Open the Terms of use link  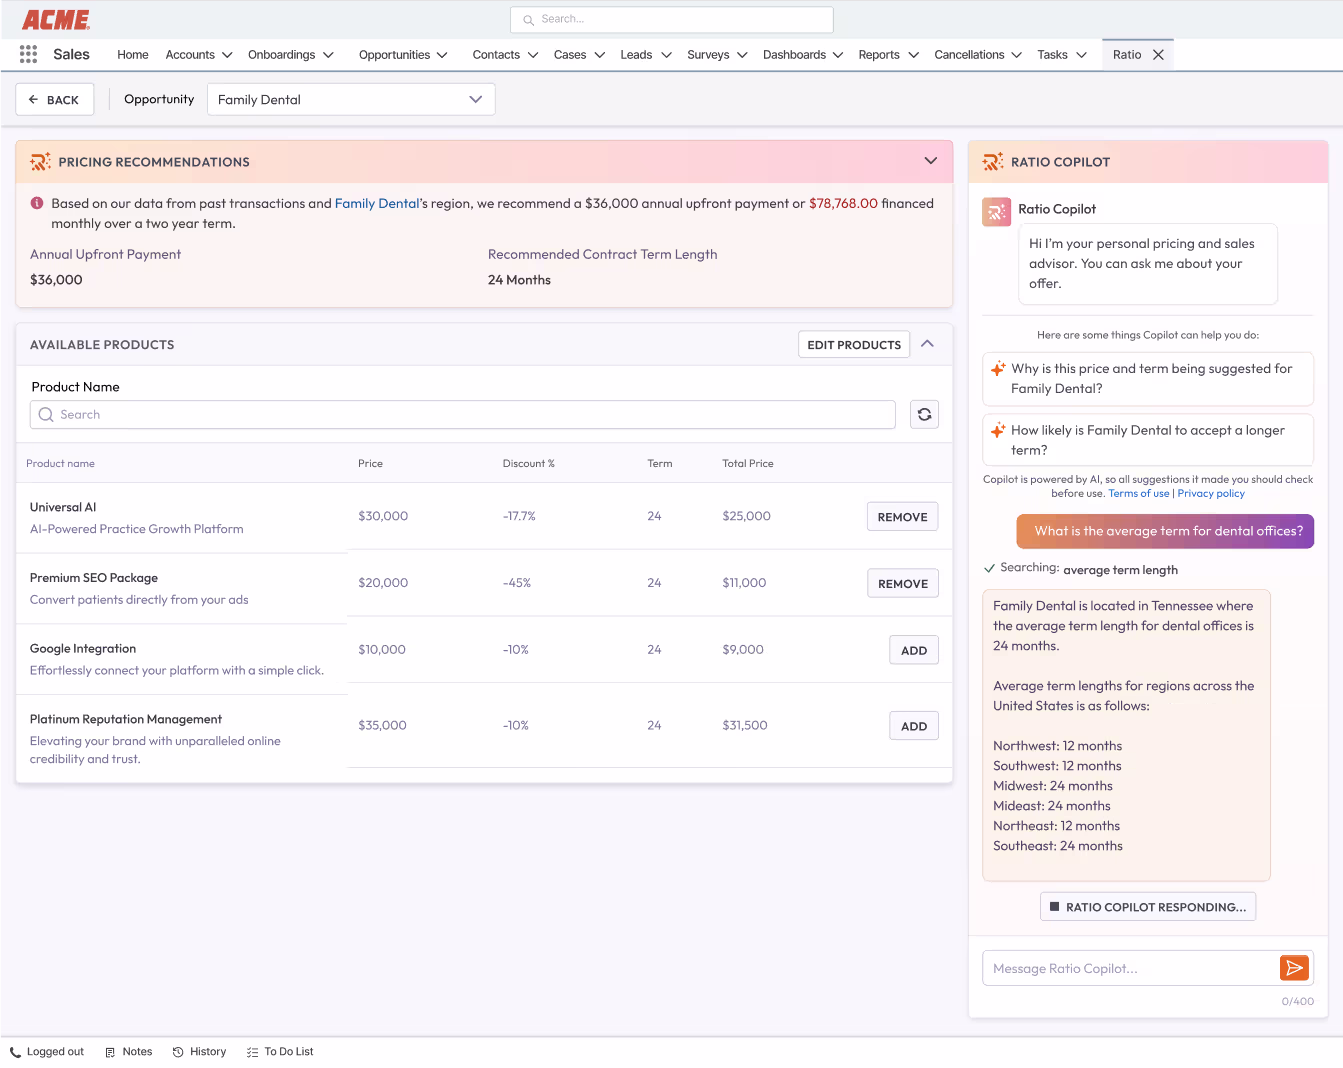[1138, 493]
